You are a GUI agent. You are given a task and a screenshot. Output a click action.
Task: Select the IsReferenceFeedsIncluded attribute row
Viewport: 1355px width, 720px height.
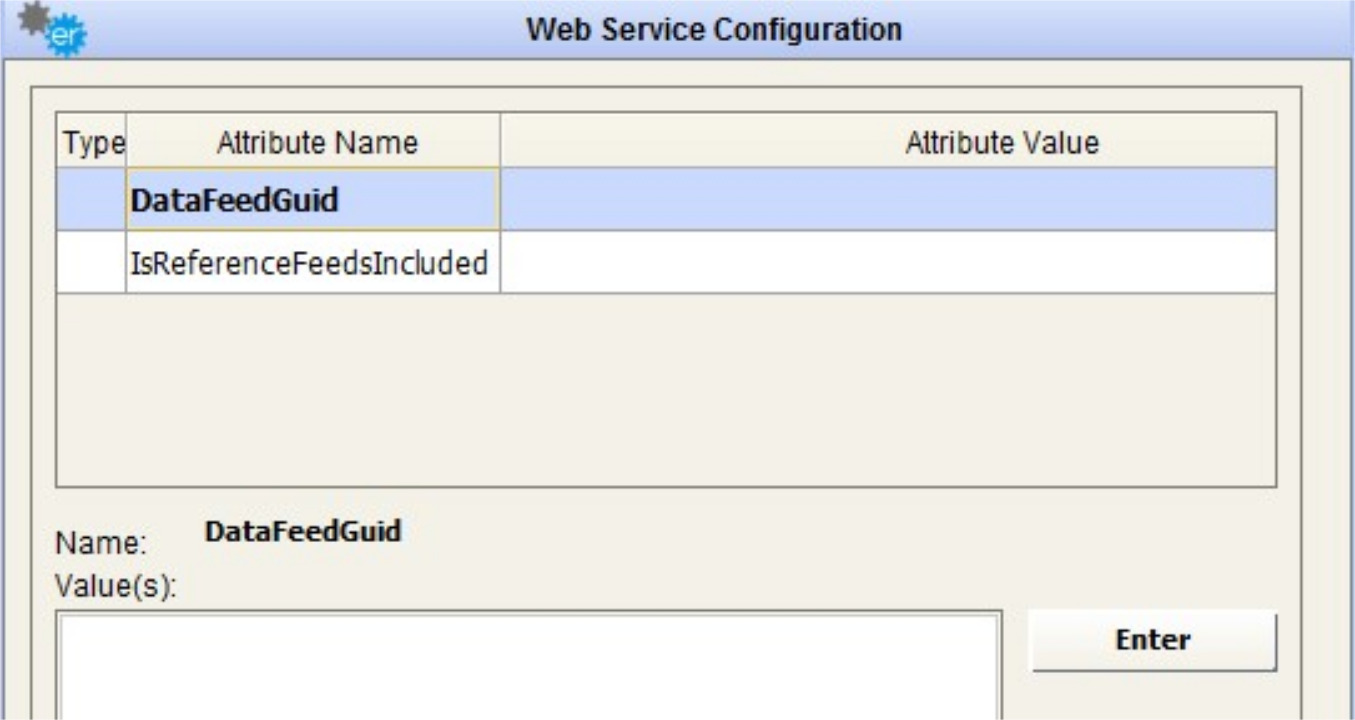[312, 263]
